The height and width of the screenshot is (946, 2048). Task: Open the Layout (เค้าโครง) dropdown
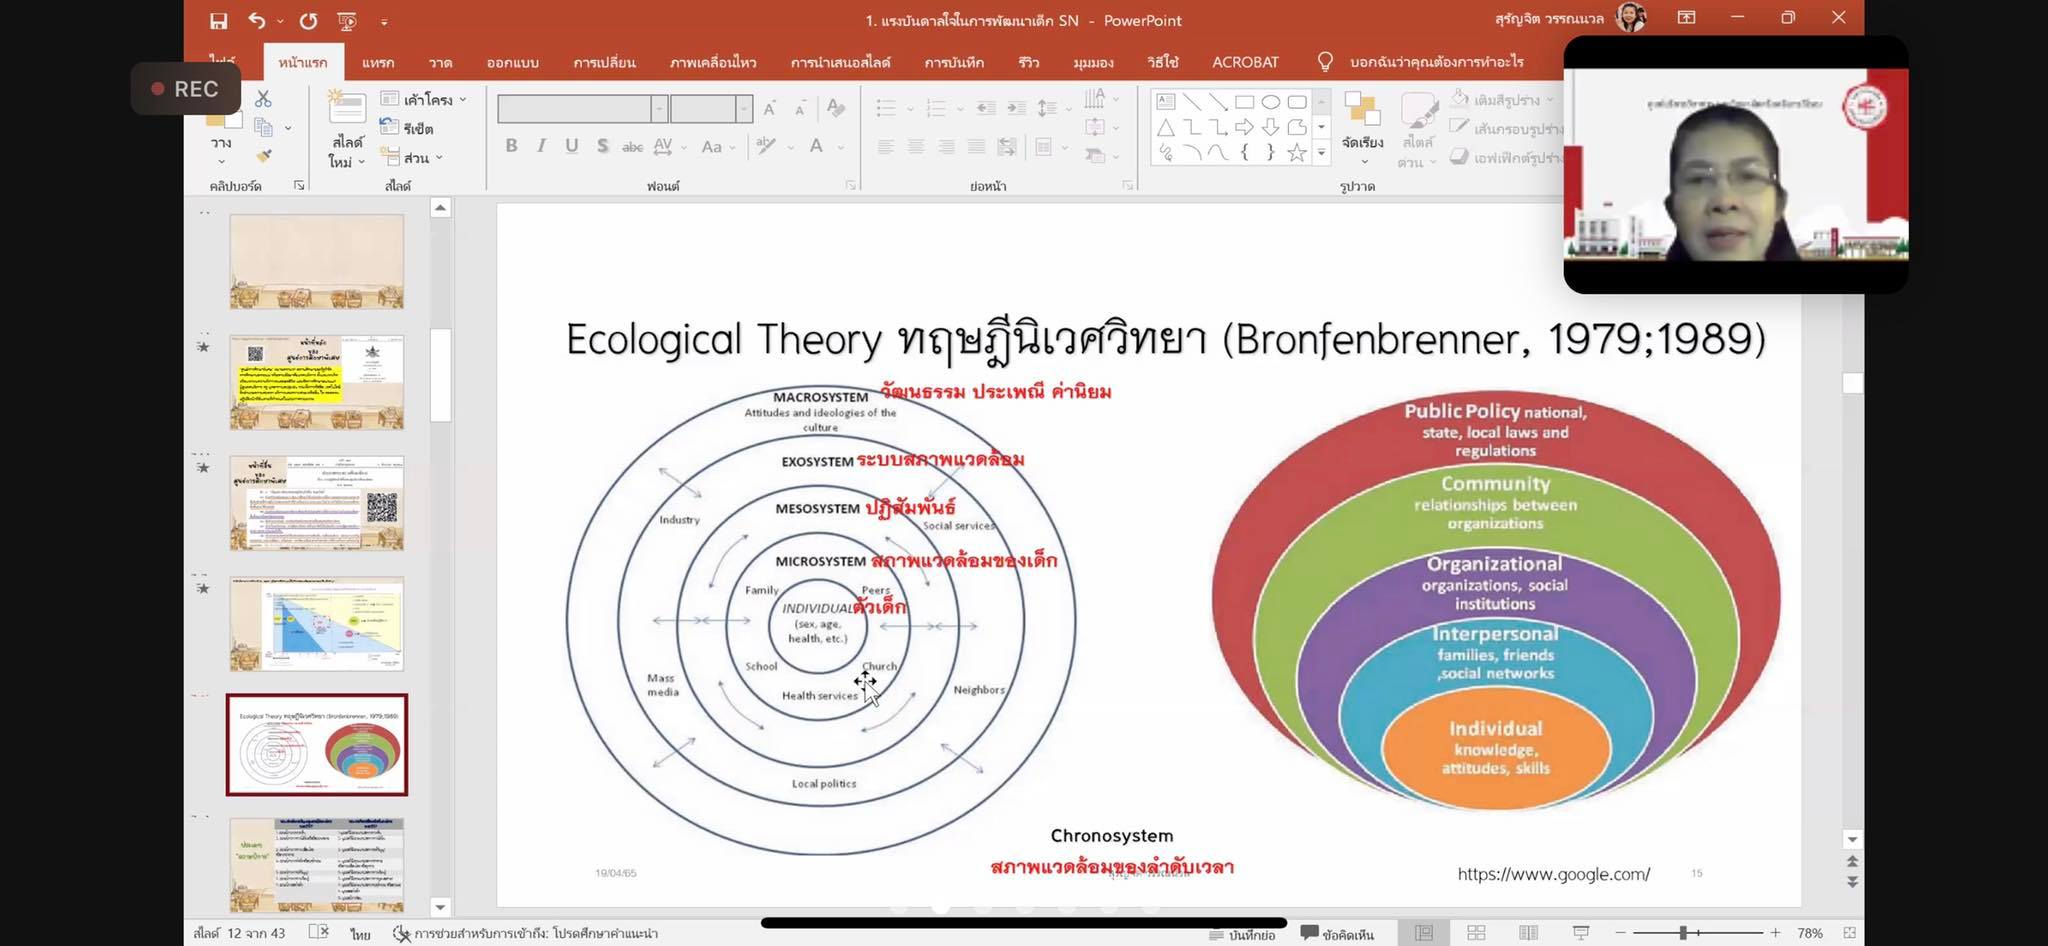click(x=425, y=100)
